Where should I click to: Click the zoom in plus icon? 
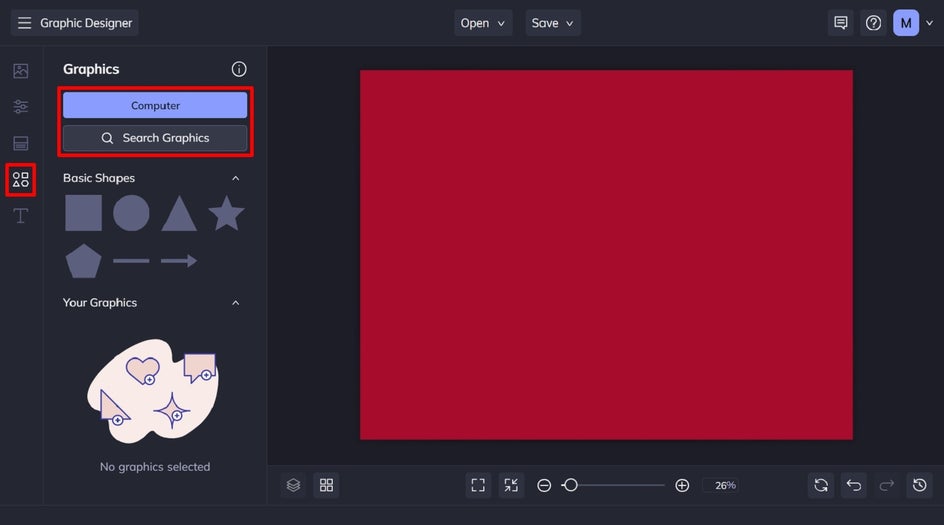coord(682,485)
